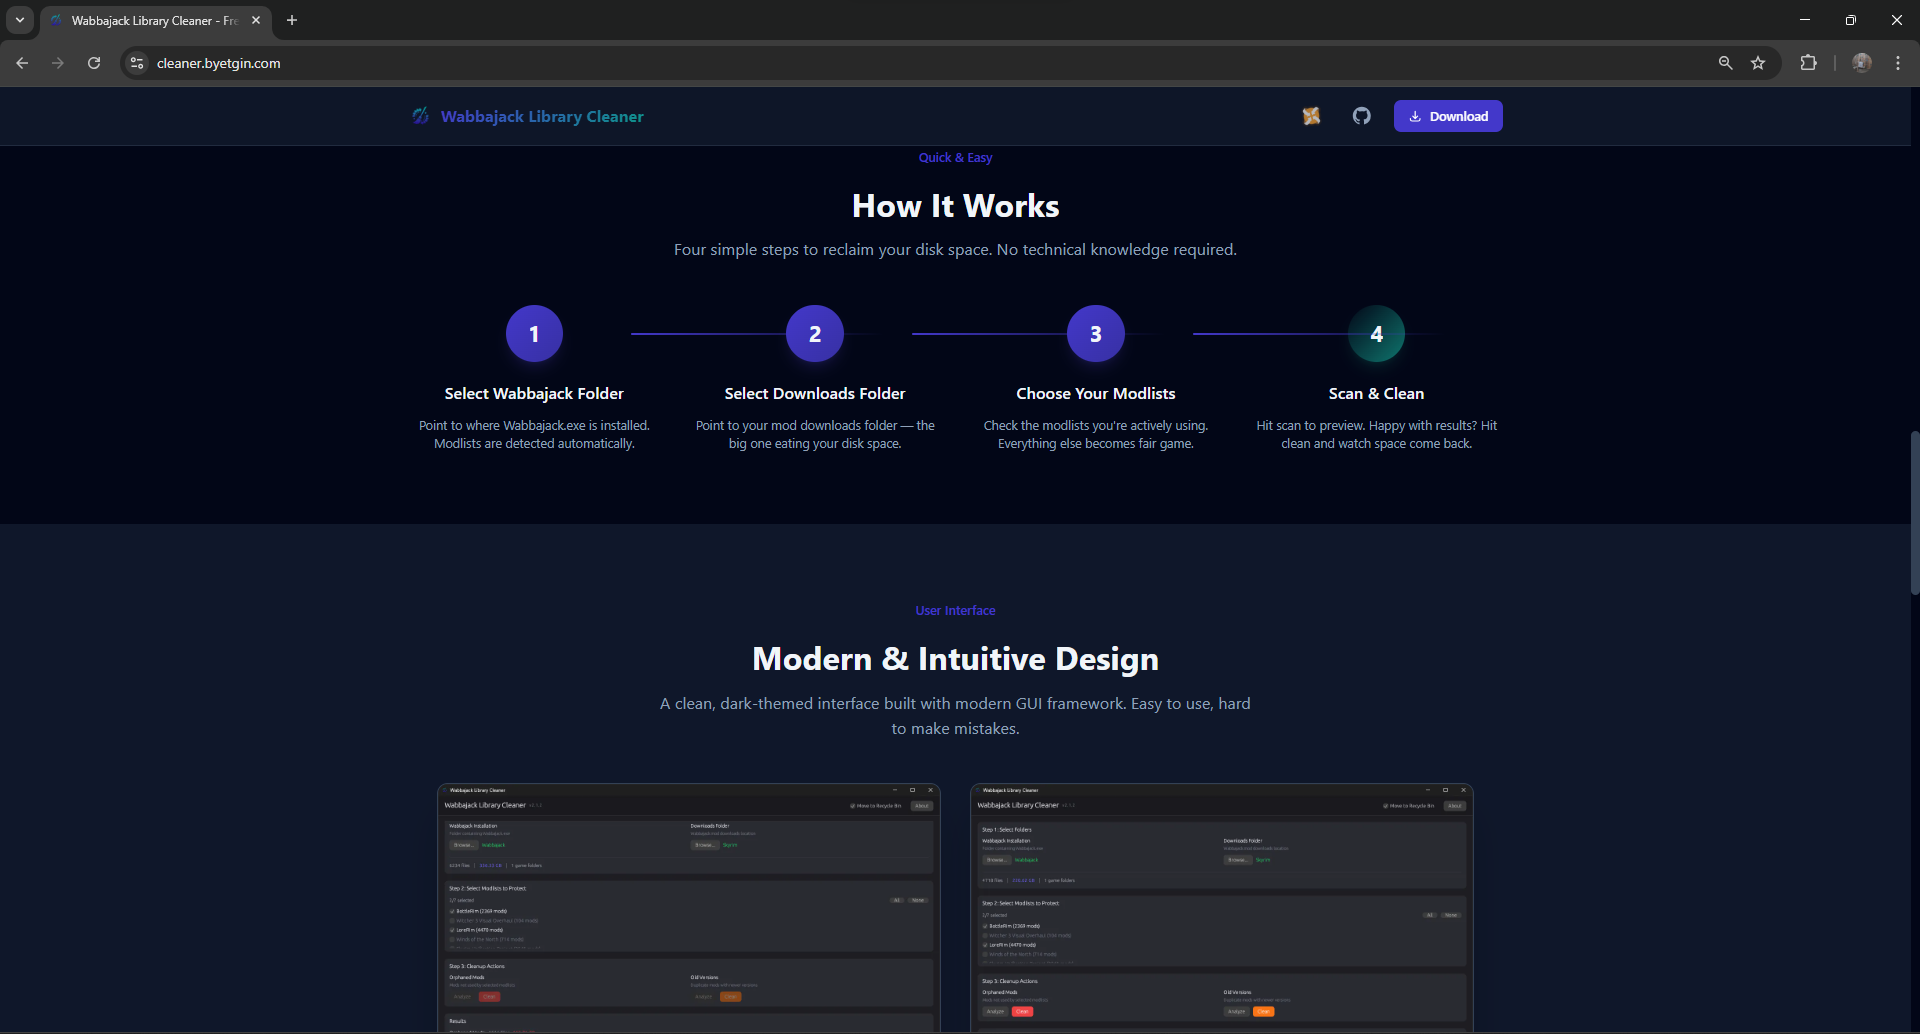Click the page vertical scrollbar thumb
The height and width of the screenshot is (1034, 1920).
coord(1914,512)
